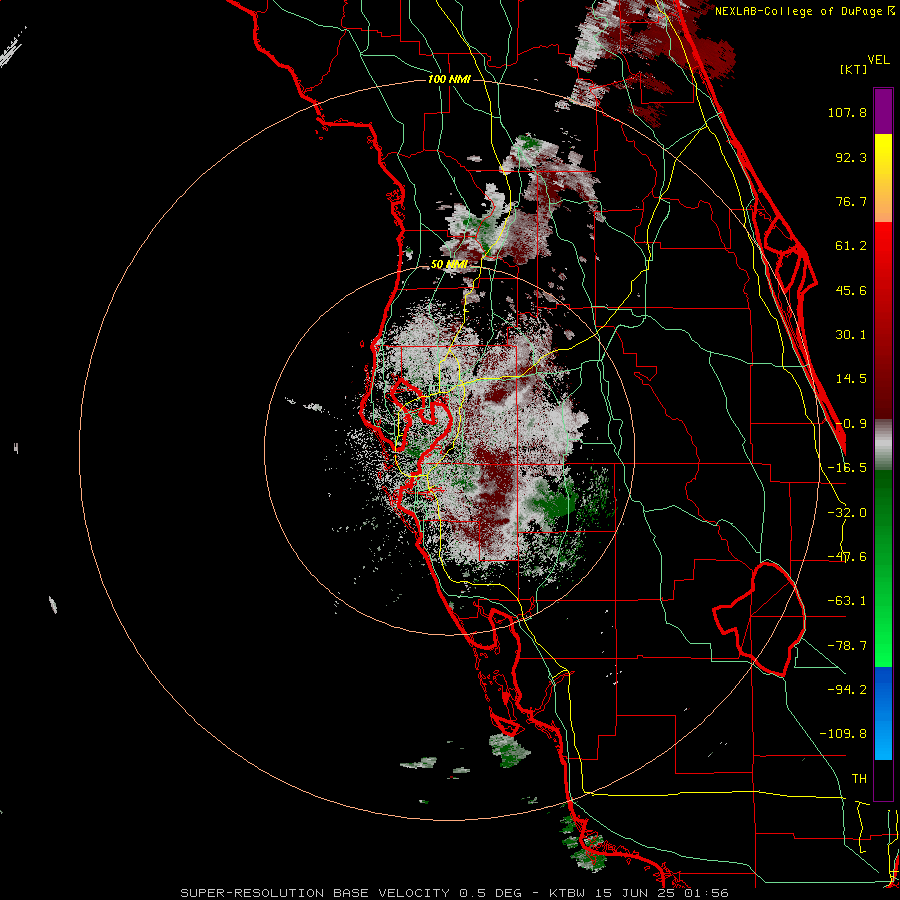Select the -0.9 legend value

point(851,424)
